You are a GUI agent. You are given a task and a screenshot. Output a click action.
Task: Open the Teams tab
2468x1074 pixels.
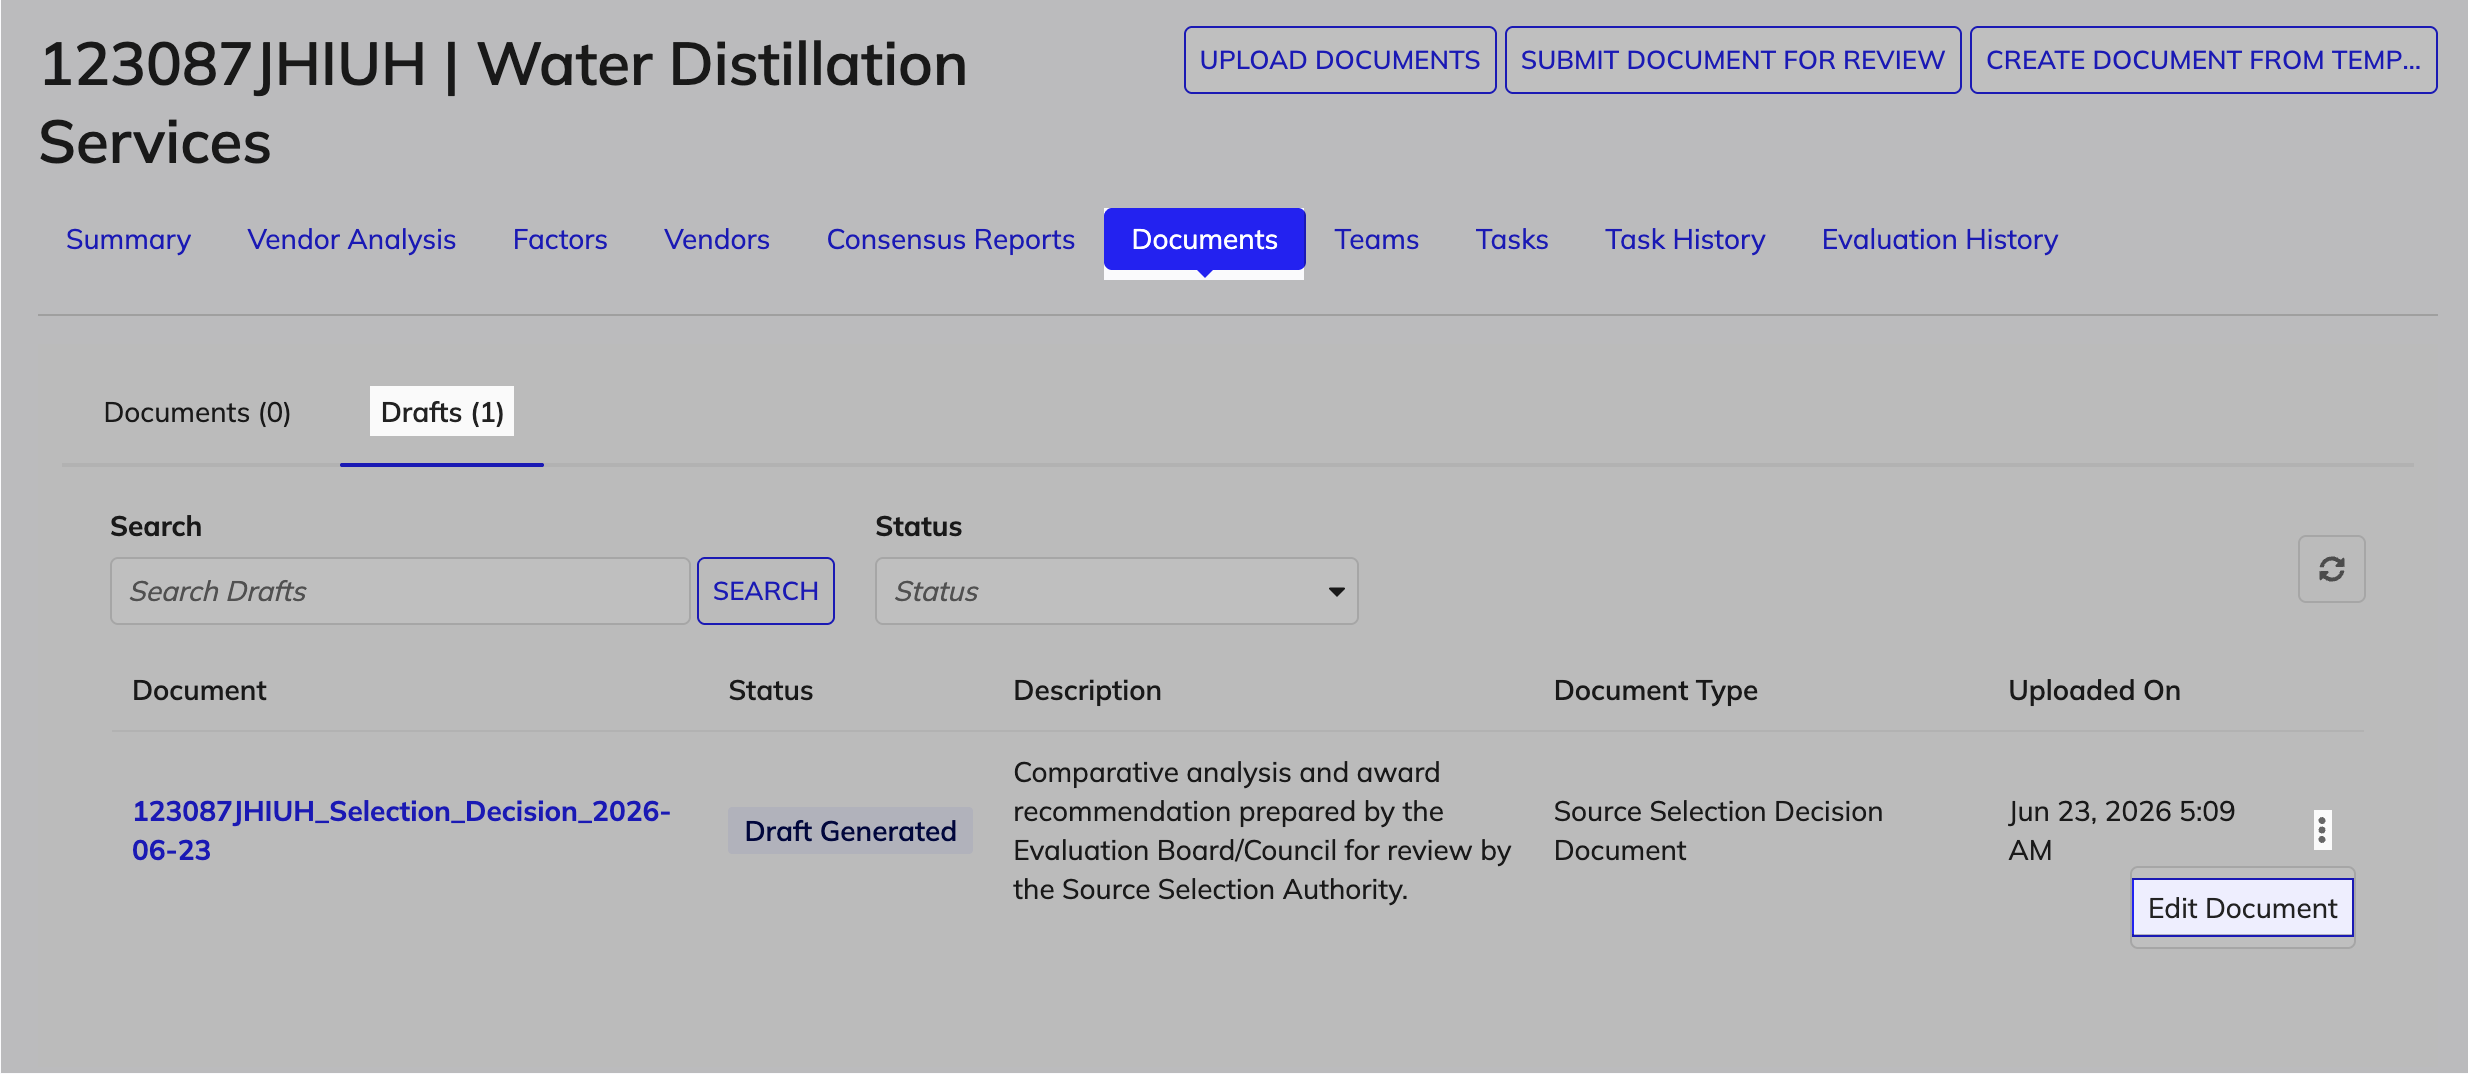[x=1376, y=239]
